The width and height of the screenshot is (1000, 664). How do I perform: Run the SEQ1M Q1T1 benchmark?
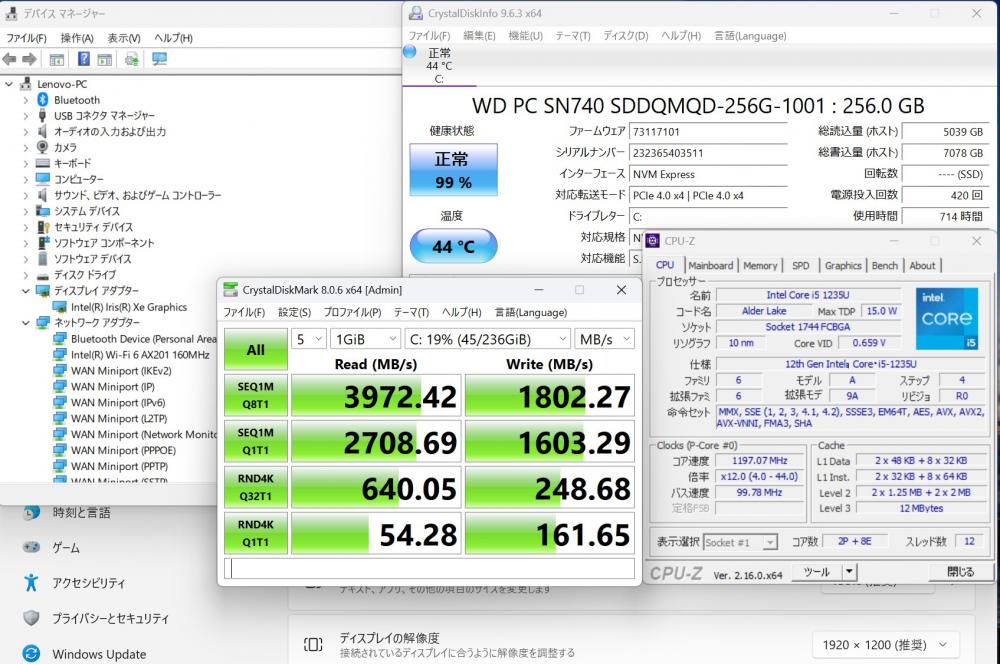coord(256,441)
